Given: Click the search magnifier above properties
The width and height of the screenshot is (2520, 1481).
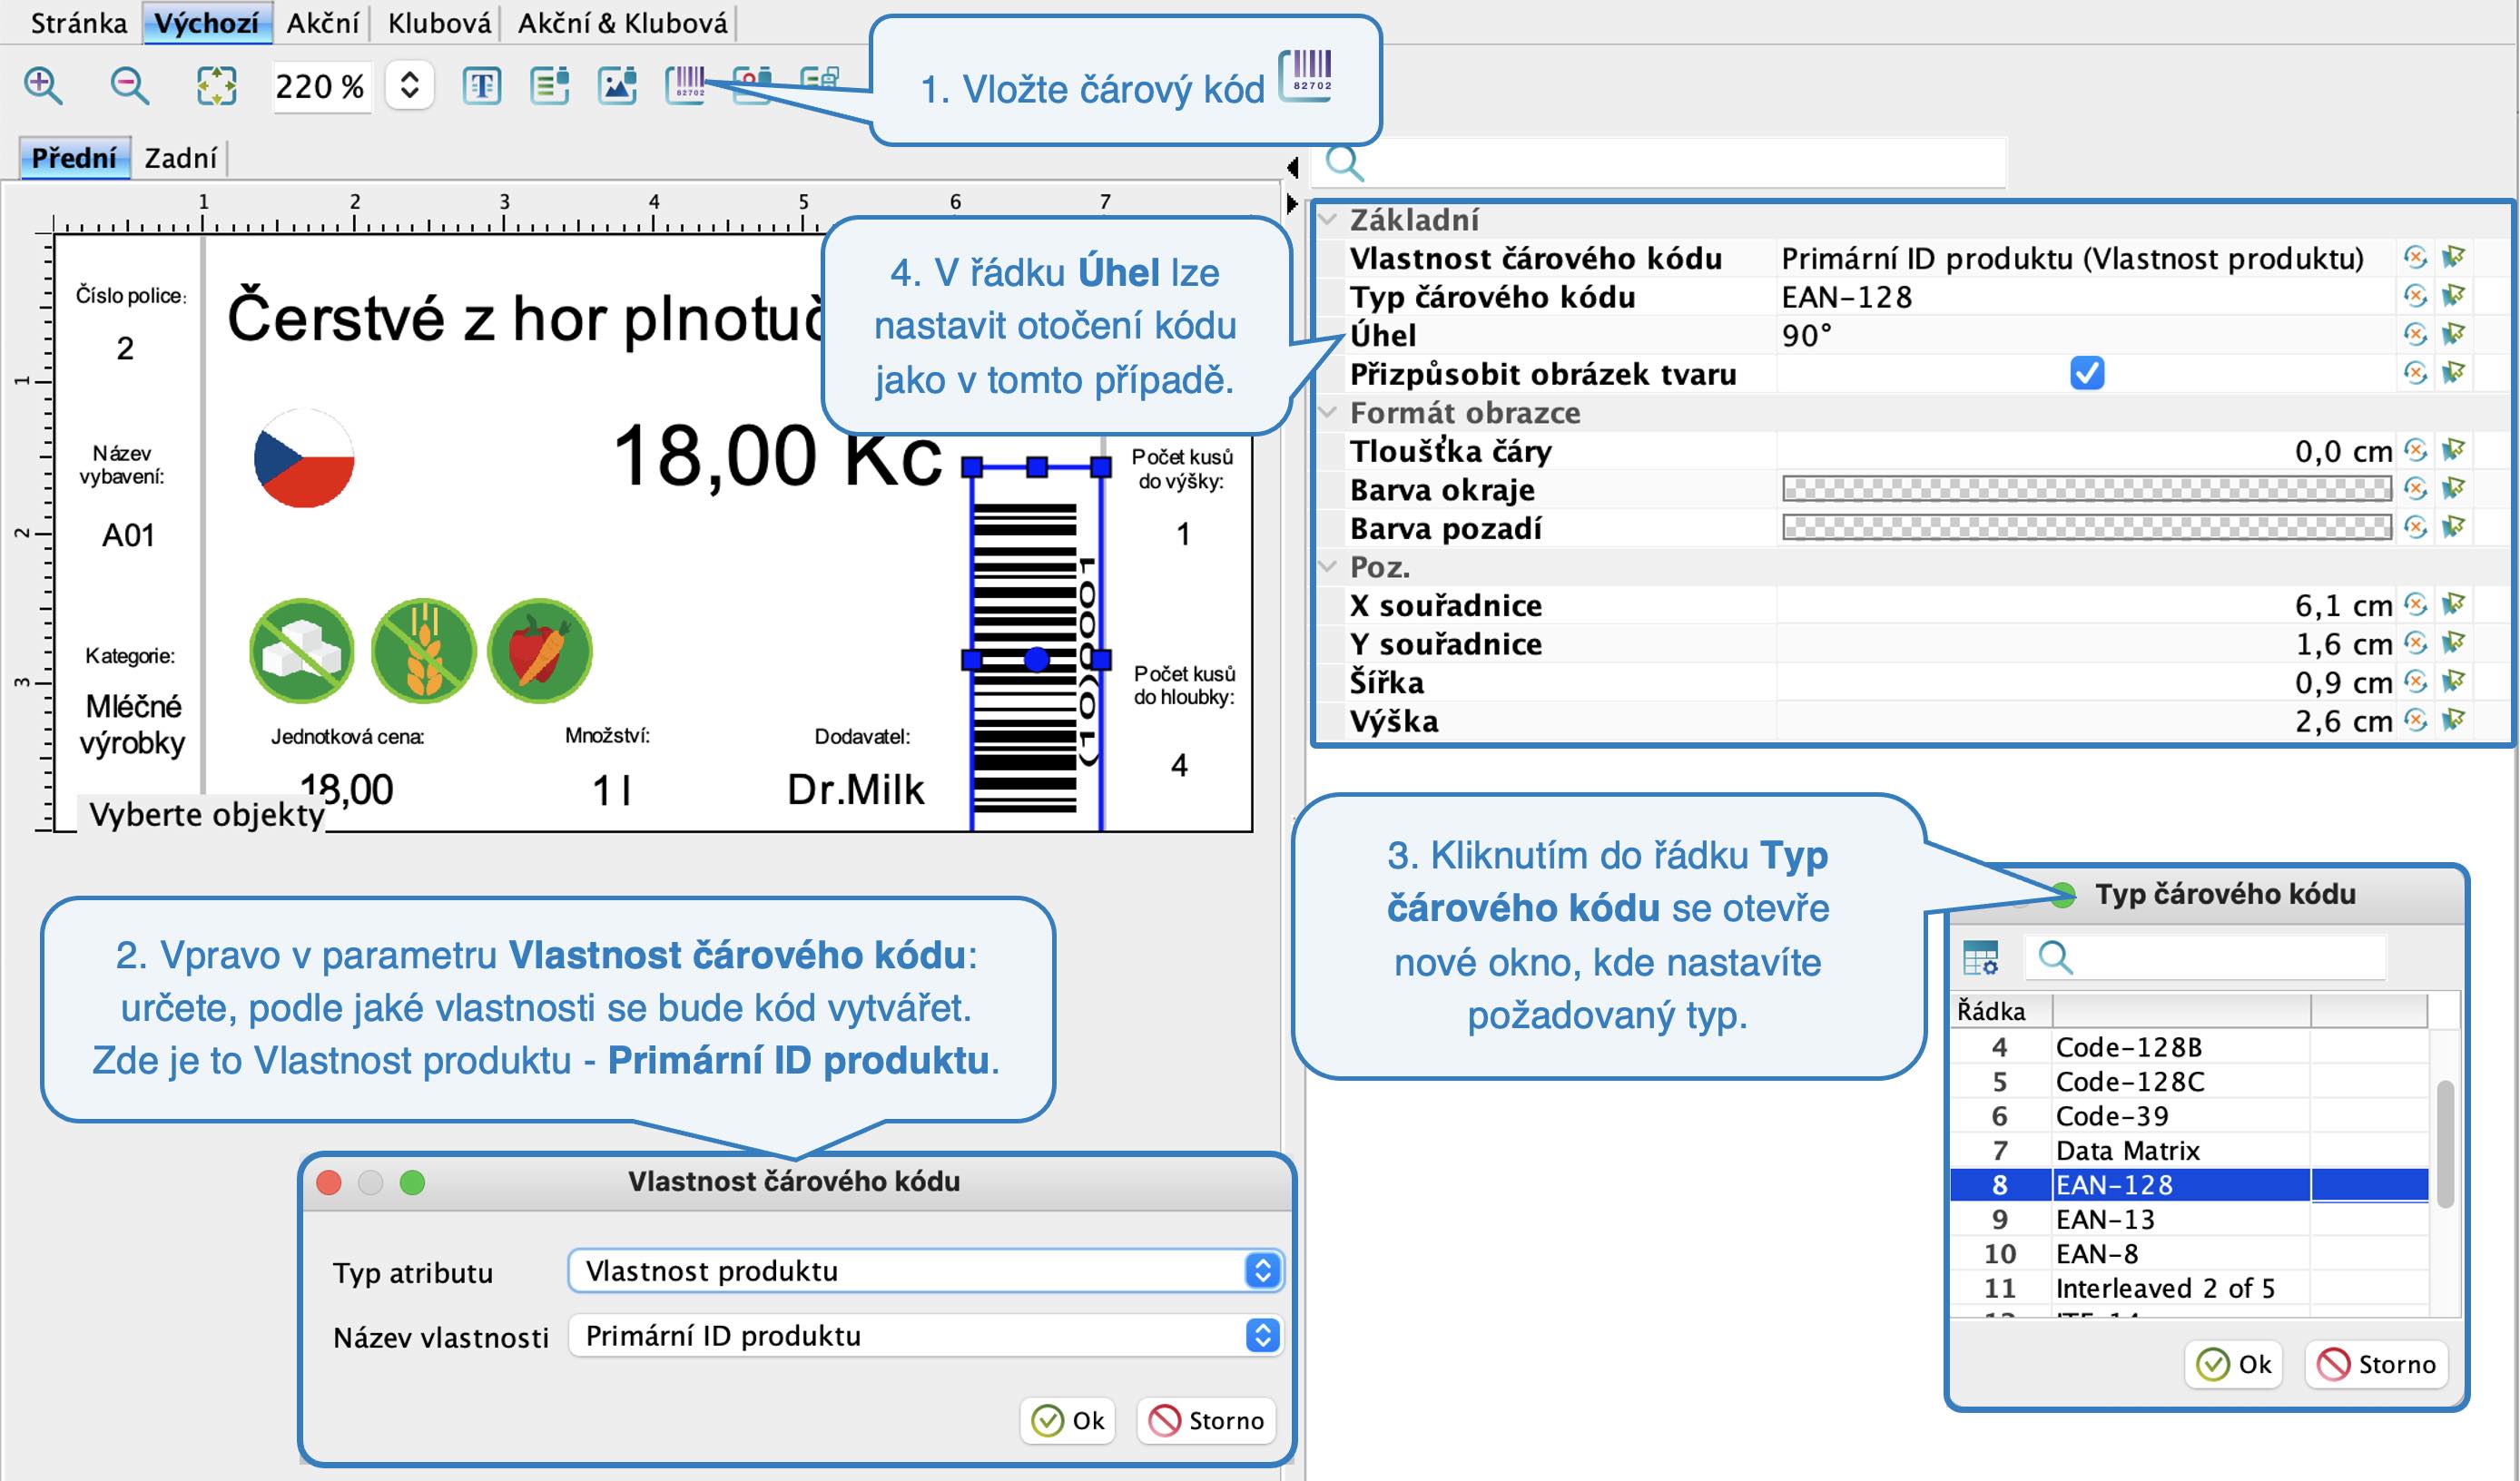Looking at the screenshot, I should tap(1345, 162).
